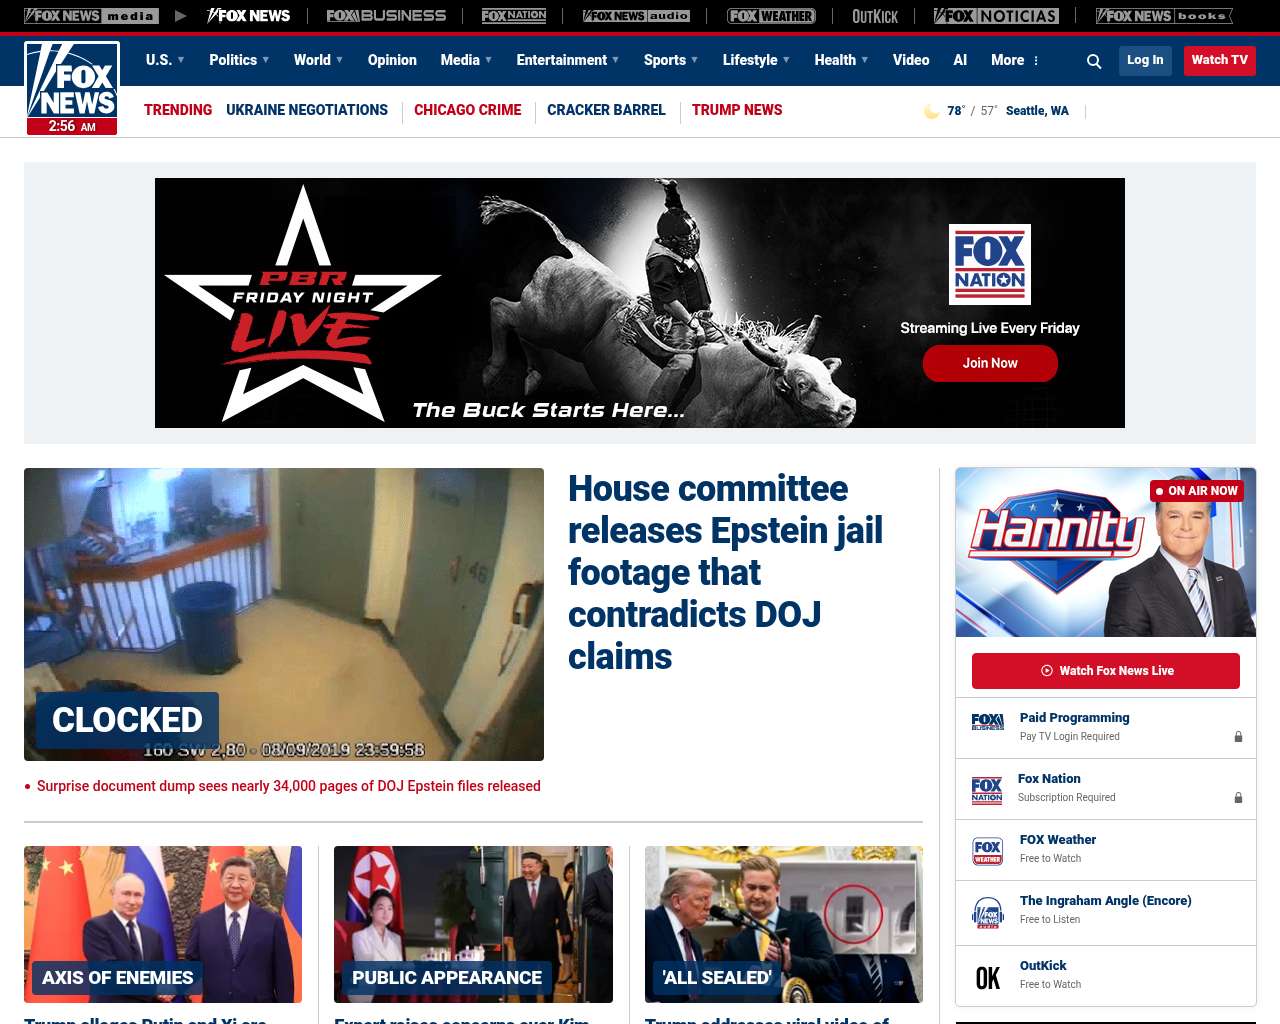Click the PBR Friday Night Live banner
The image size is (1280, 1024).
coord(640,303)
